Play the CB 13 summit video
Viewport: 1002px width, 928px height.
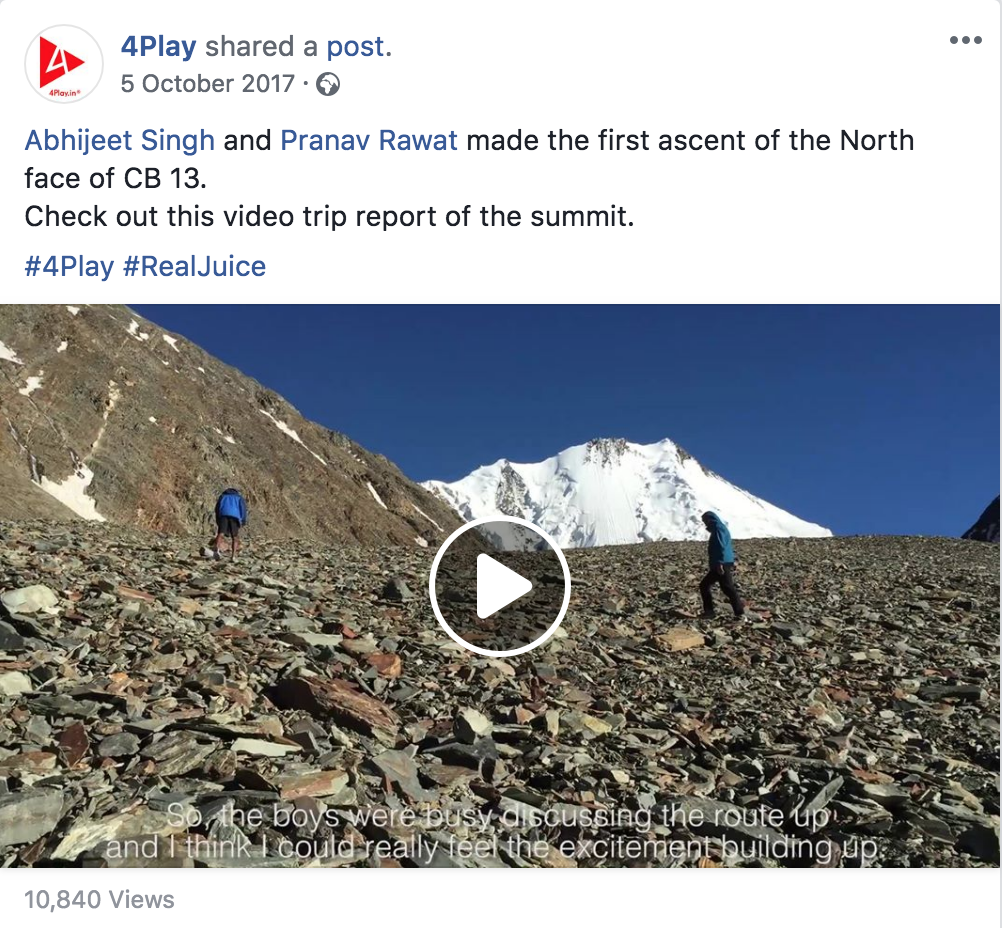tap(500, 586)
